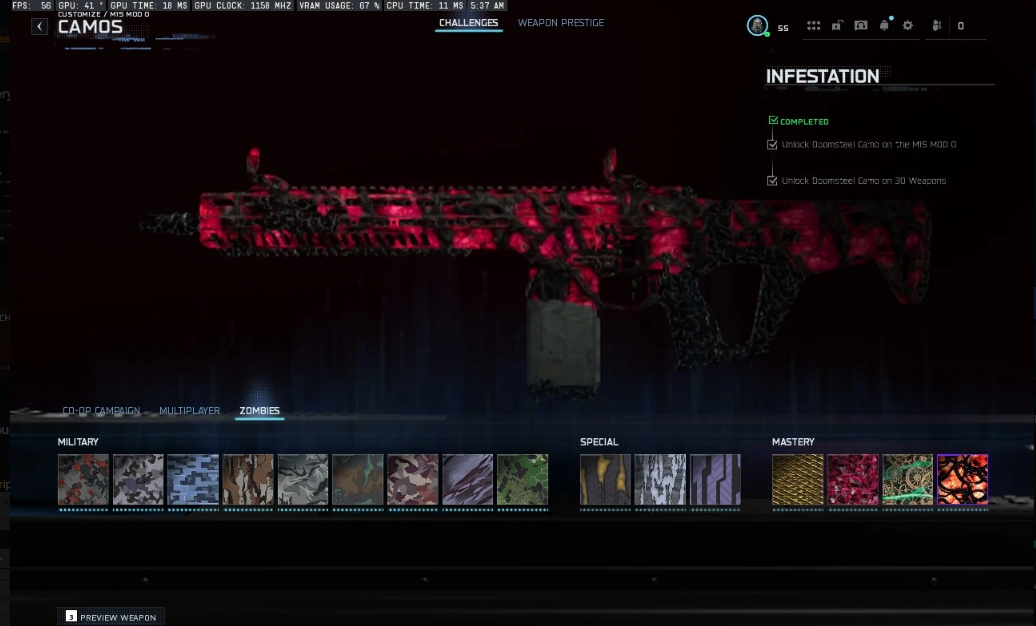
Task: Click the green Completed check mark
Action: pos(773,120)
